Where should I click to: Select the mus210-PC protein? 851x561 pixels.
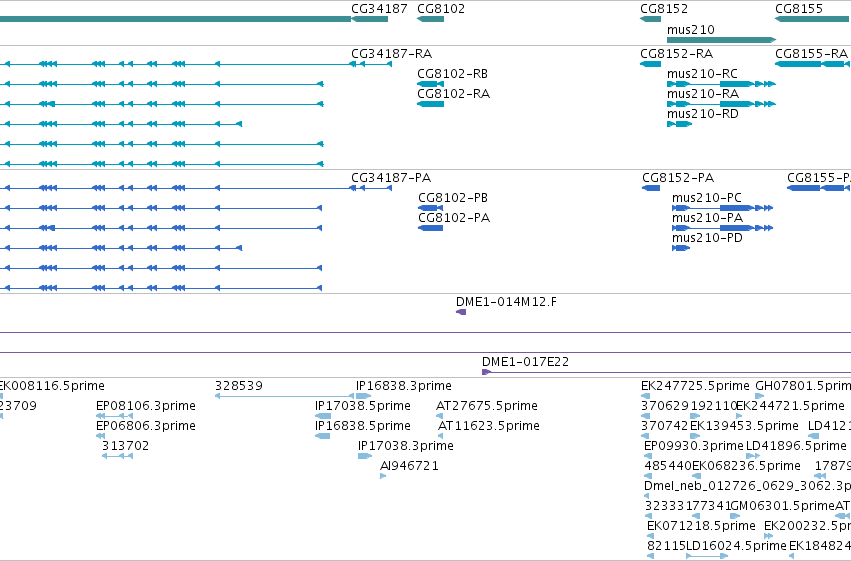click(722, 208)
